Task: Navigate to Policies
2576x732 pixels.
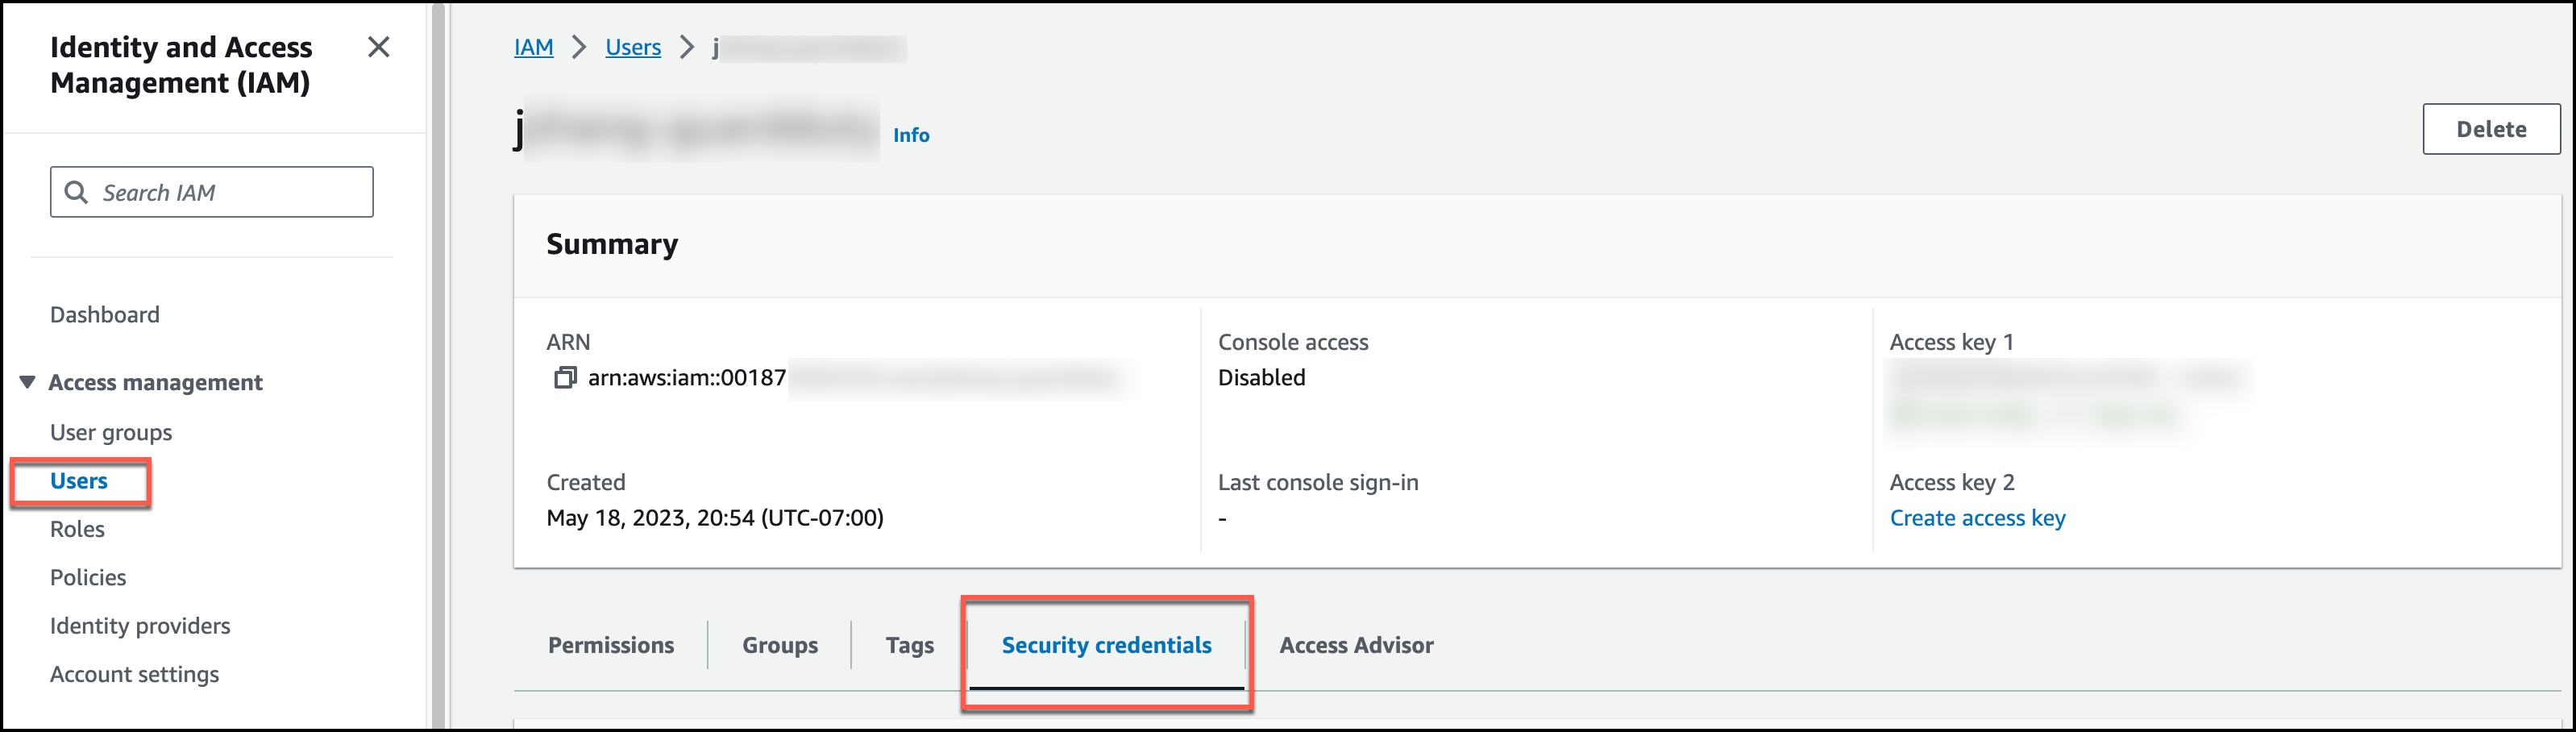Action: click(x=88, y=577)
